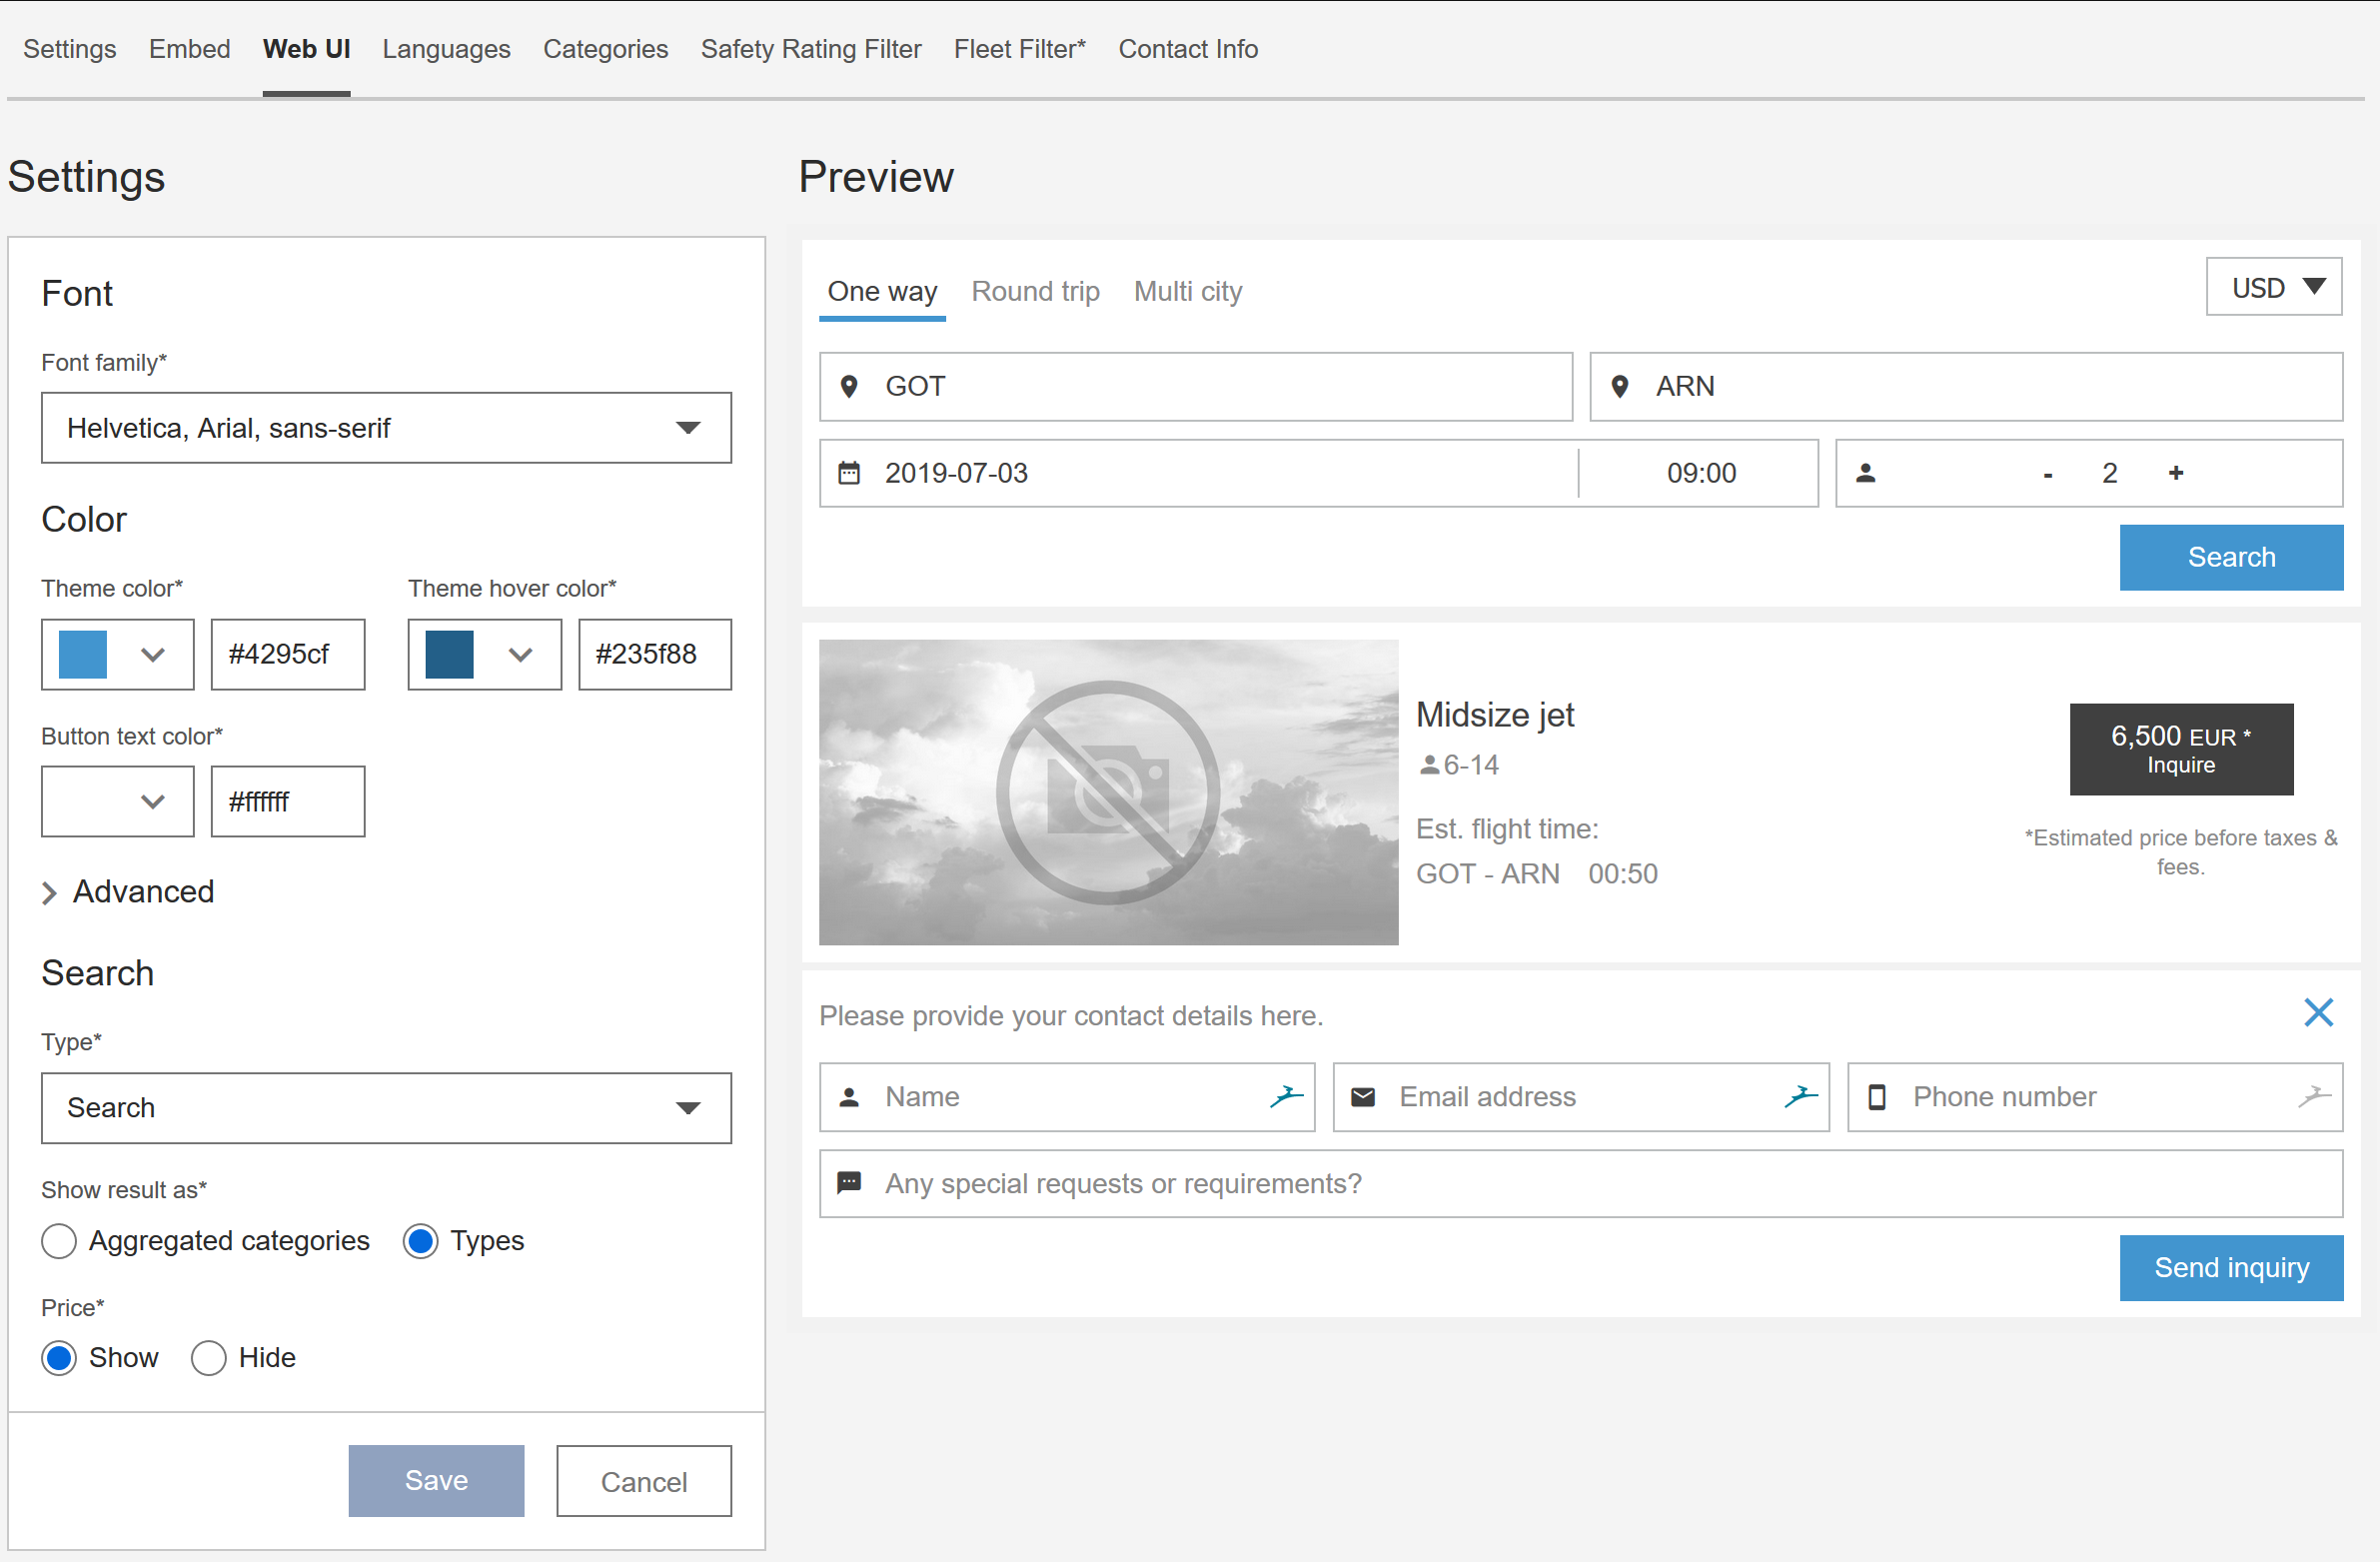Increase passenger count with plus button

(2176, 473)
